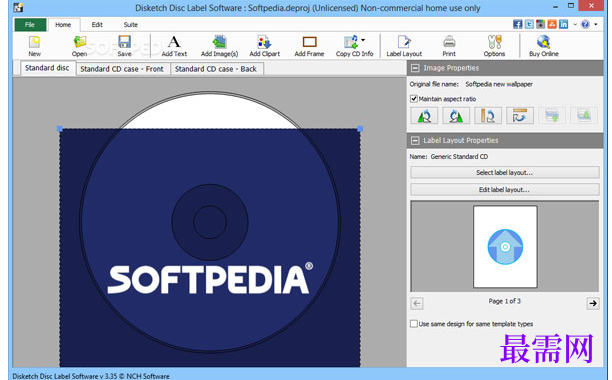This screenshot has height=380, width=612.
Task: Open the social sharing dropdown arrow
Action: pyautogui.click(x=575, y=24)
